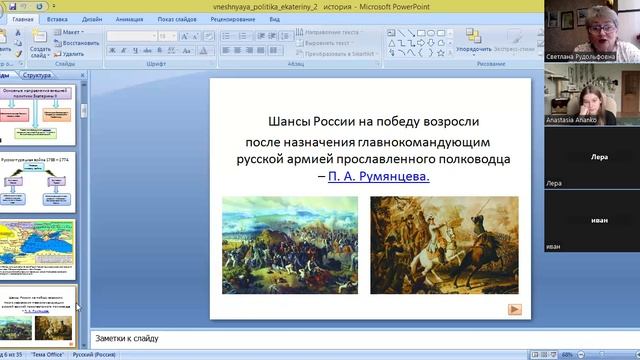The width and height of the screenshot is (640, 360).
Task: Open the font name combo box
Action: pos(131,36)
